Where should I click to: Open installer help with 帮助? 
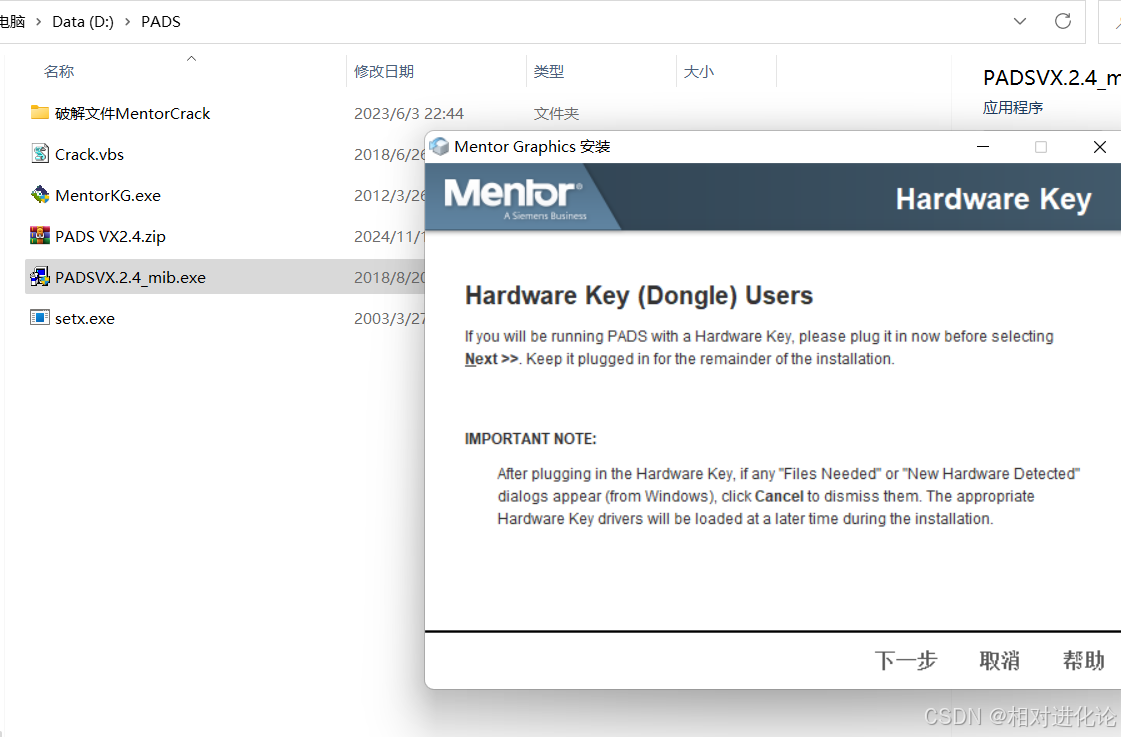(x=1083, y=660)
